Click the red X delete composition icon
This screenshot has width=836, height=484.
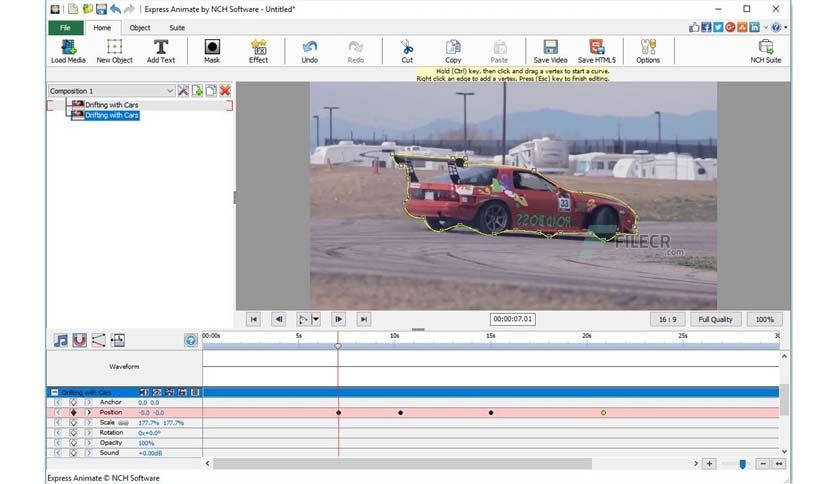pyautogui.click(x=225, y=91)
